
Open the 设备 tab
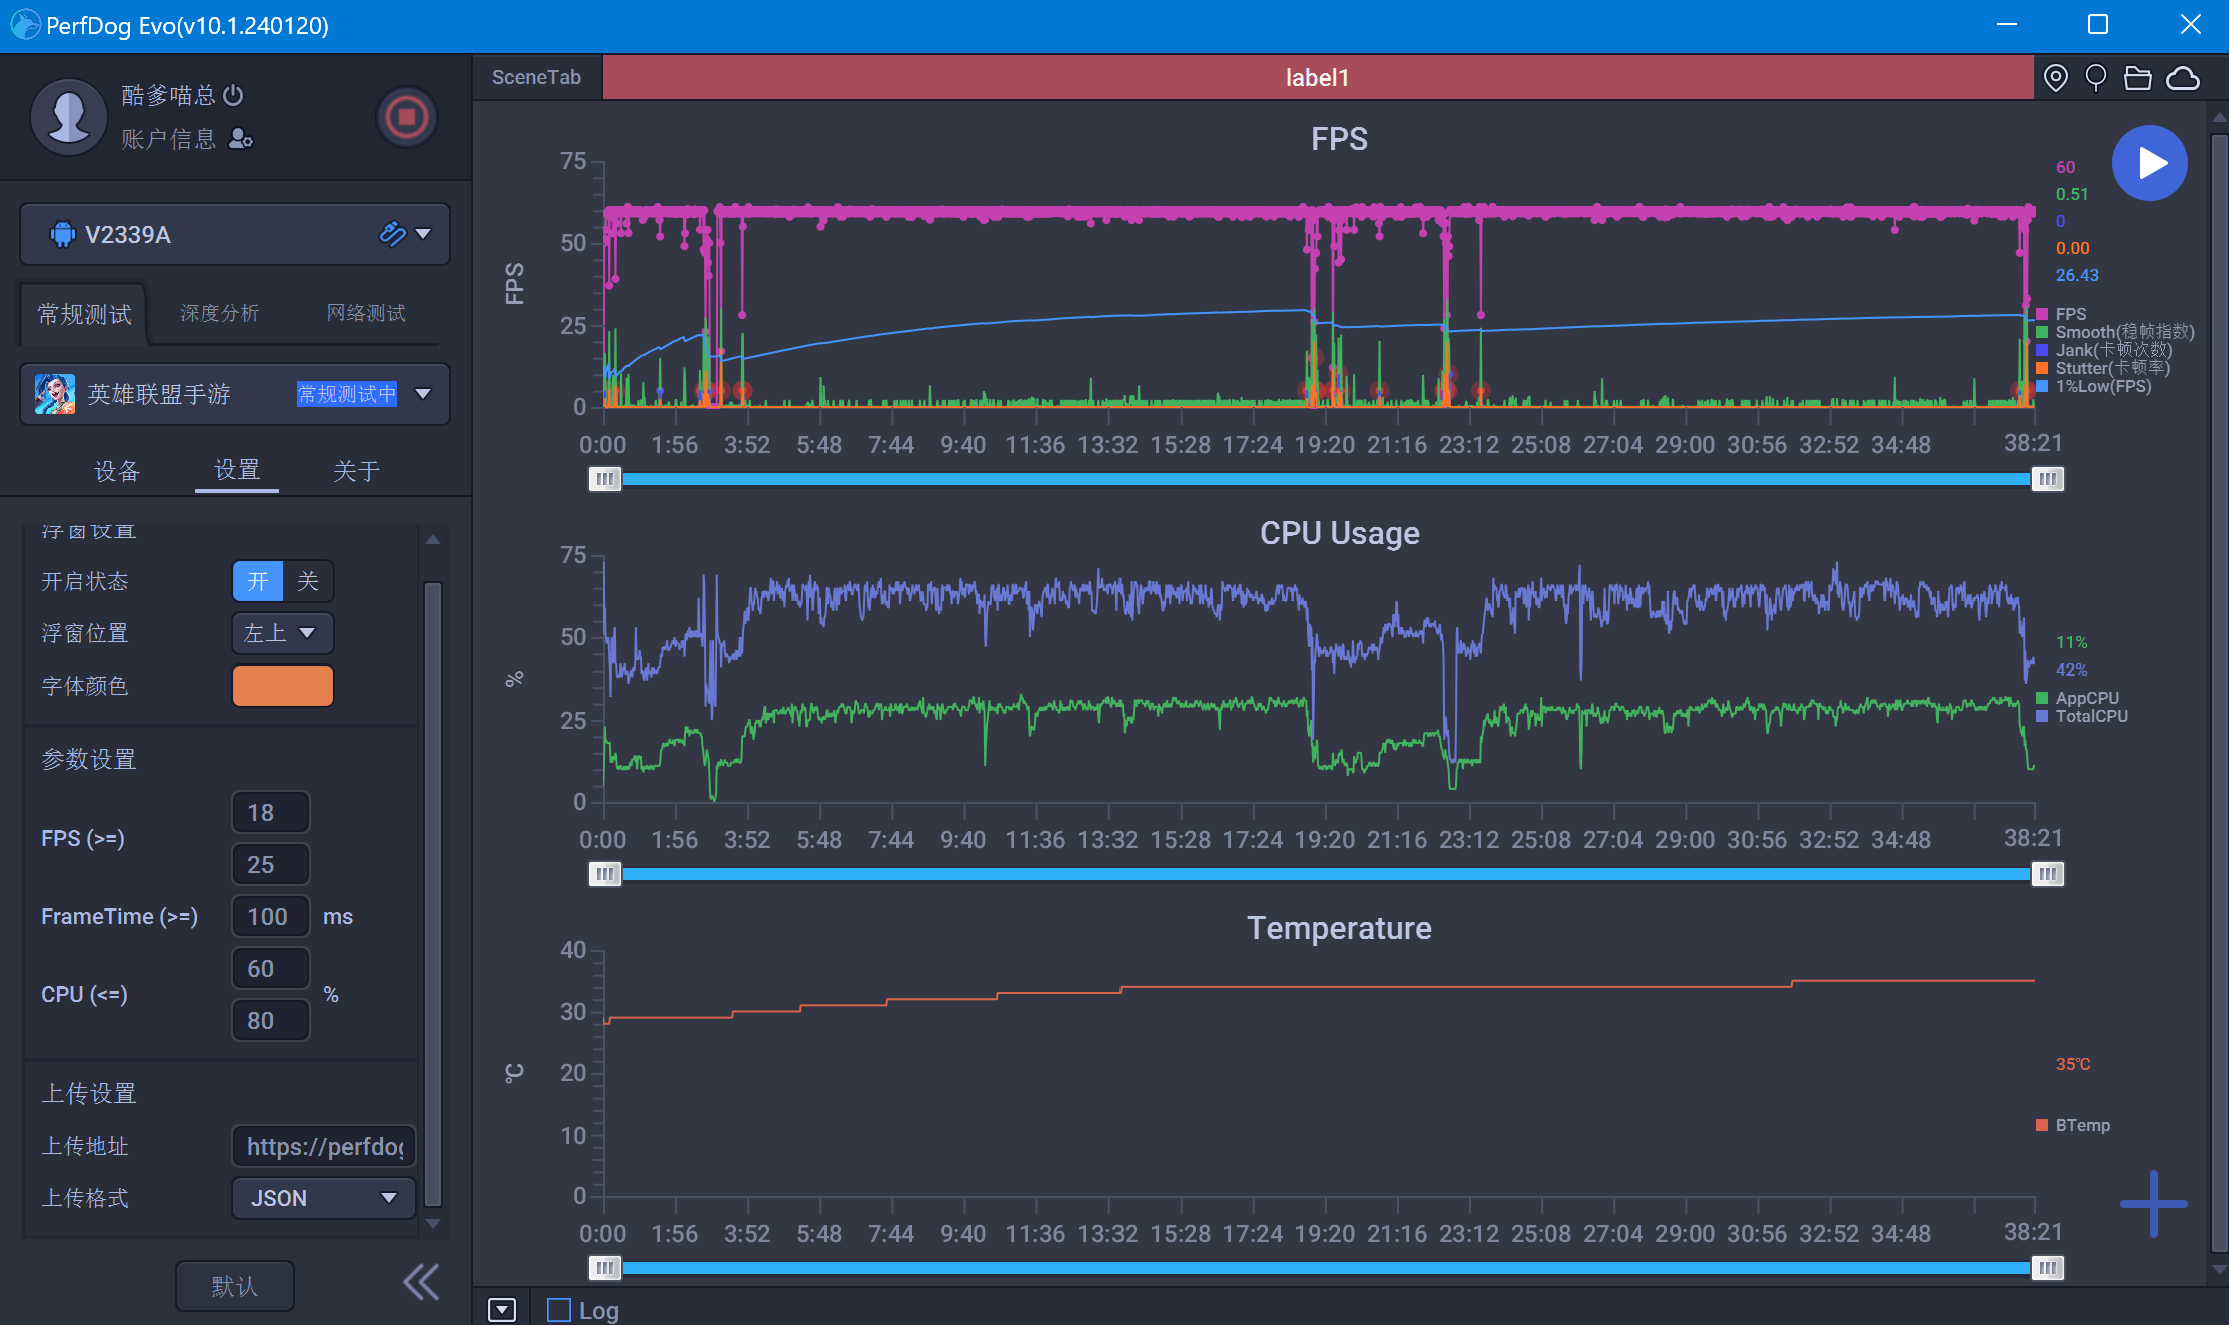point(117,471)
